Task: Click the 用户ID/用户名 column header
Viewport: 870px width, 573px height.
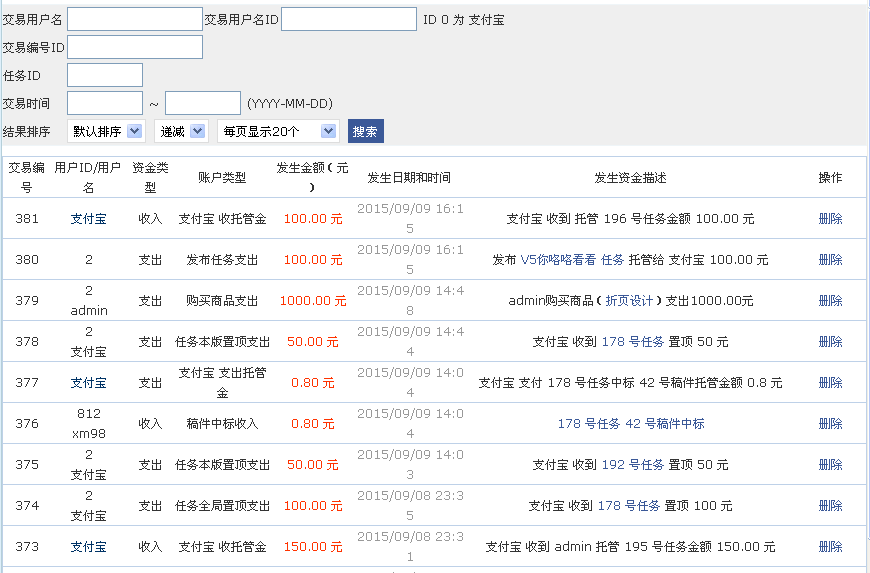Action: (88, 178)
